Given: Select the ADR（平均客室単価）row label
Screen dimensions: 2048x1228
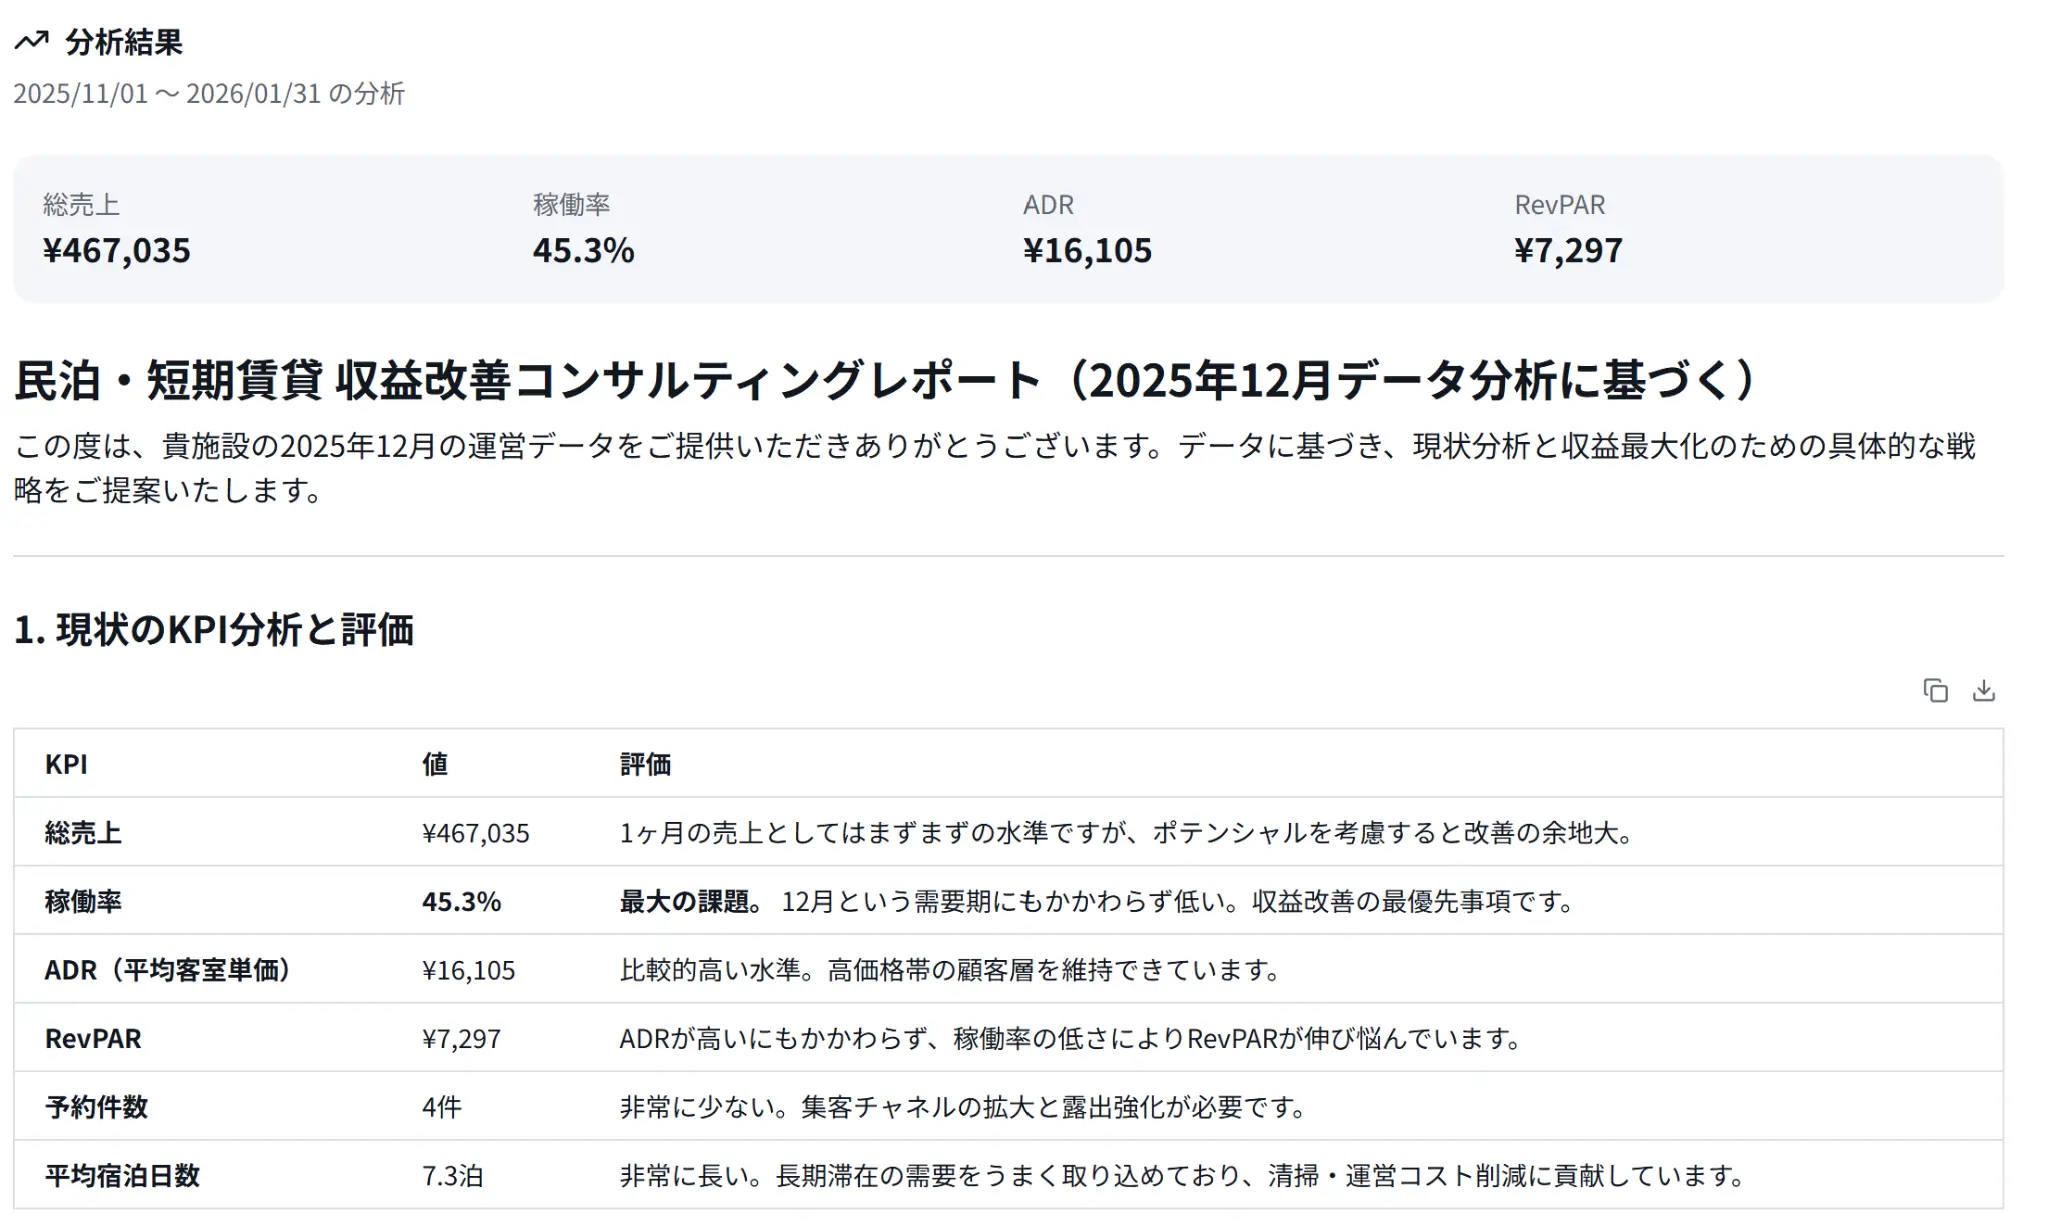Looking at the screenshot, I should tap(168, 970).
